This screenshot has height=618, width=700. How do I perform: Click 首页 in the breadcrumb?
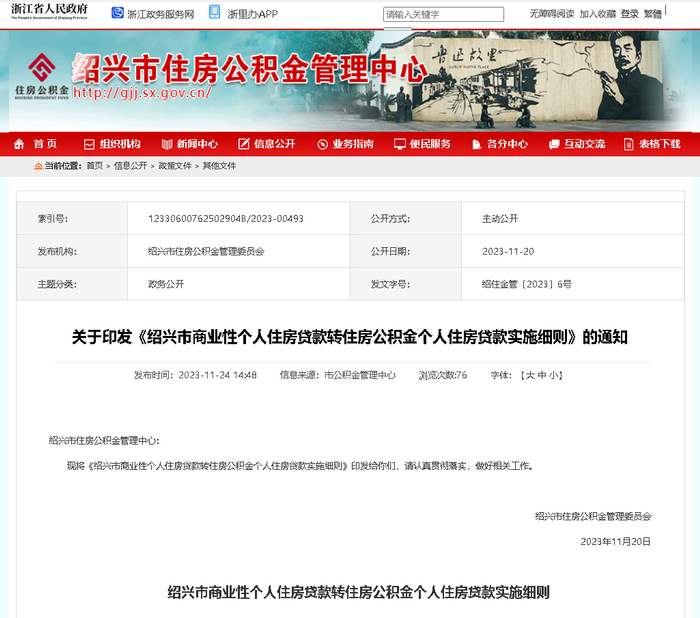point(95,166)
